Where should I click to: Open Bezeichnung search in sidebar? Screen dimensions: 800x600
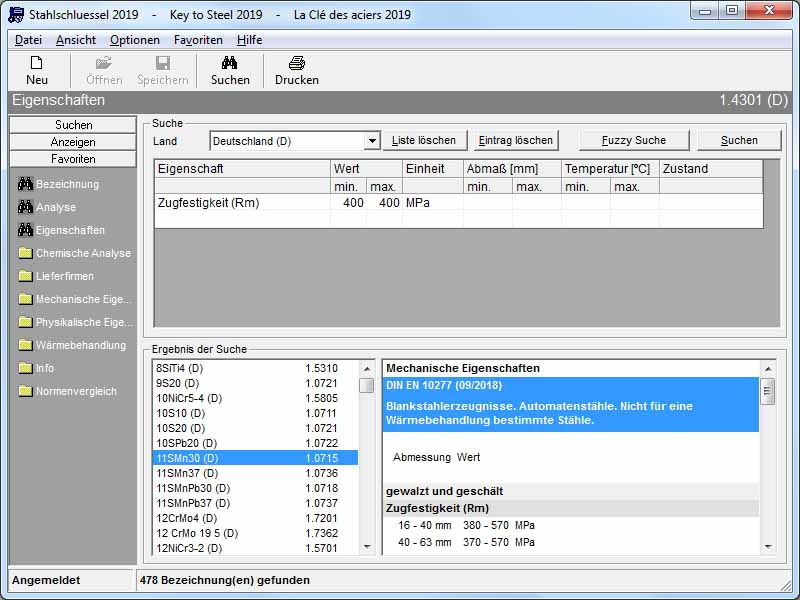(x=58, y=184)
